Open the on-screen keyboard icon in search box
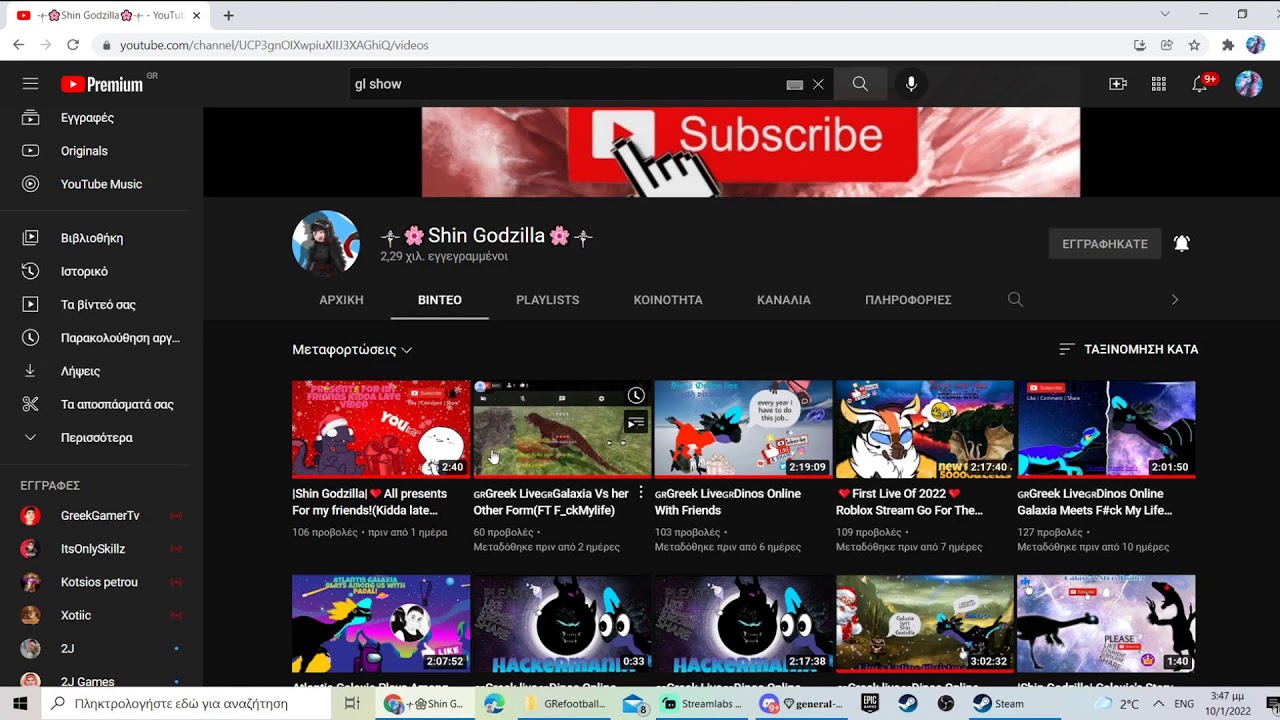1280x720 pixels. click(x=795, y=85)
